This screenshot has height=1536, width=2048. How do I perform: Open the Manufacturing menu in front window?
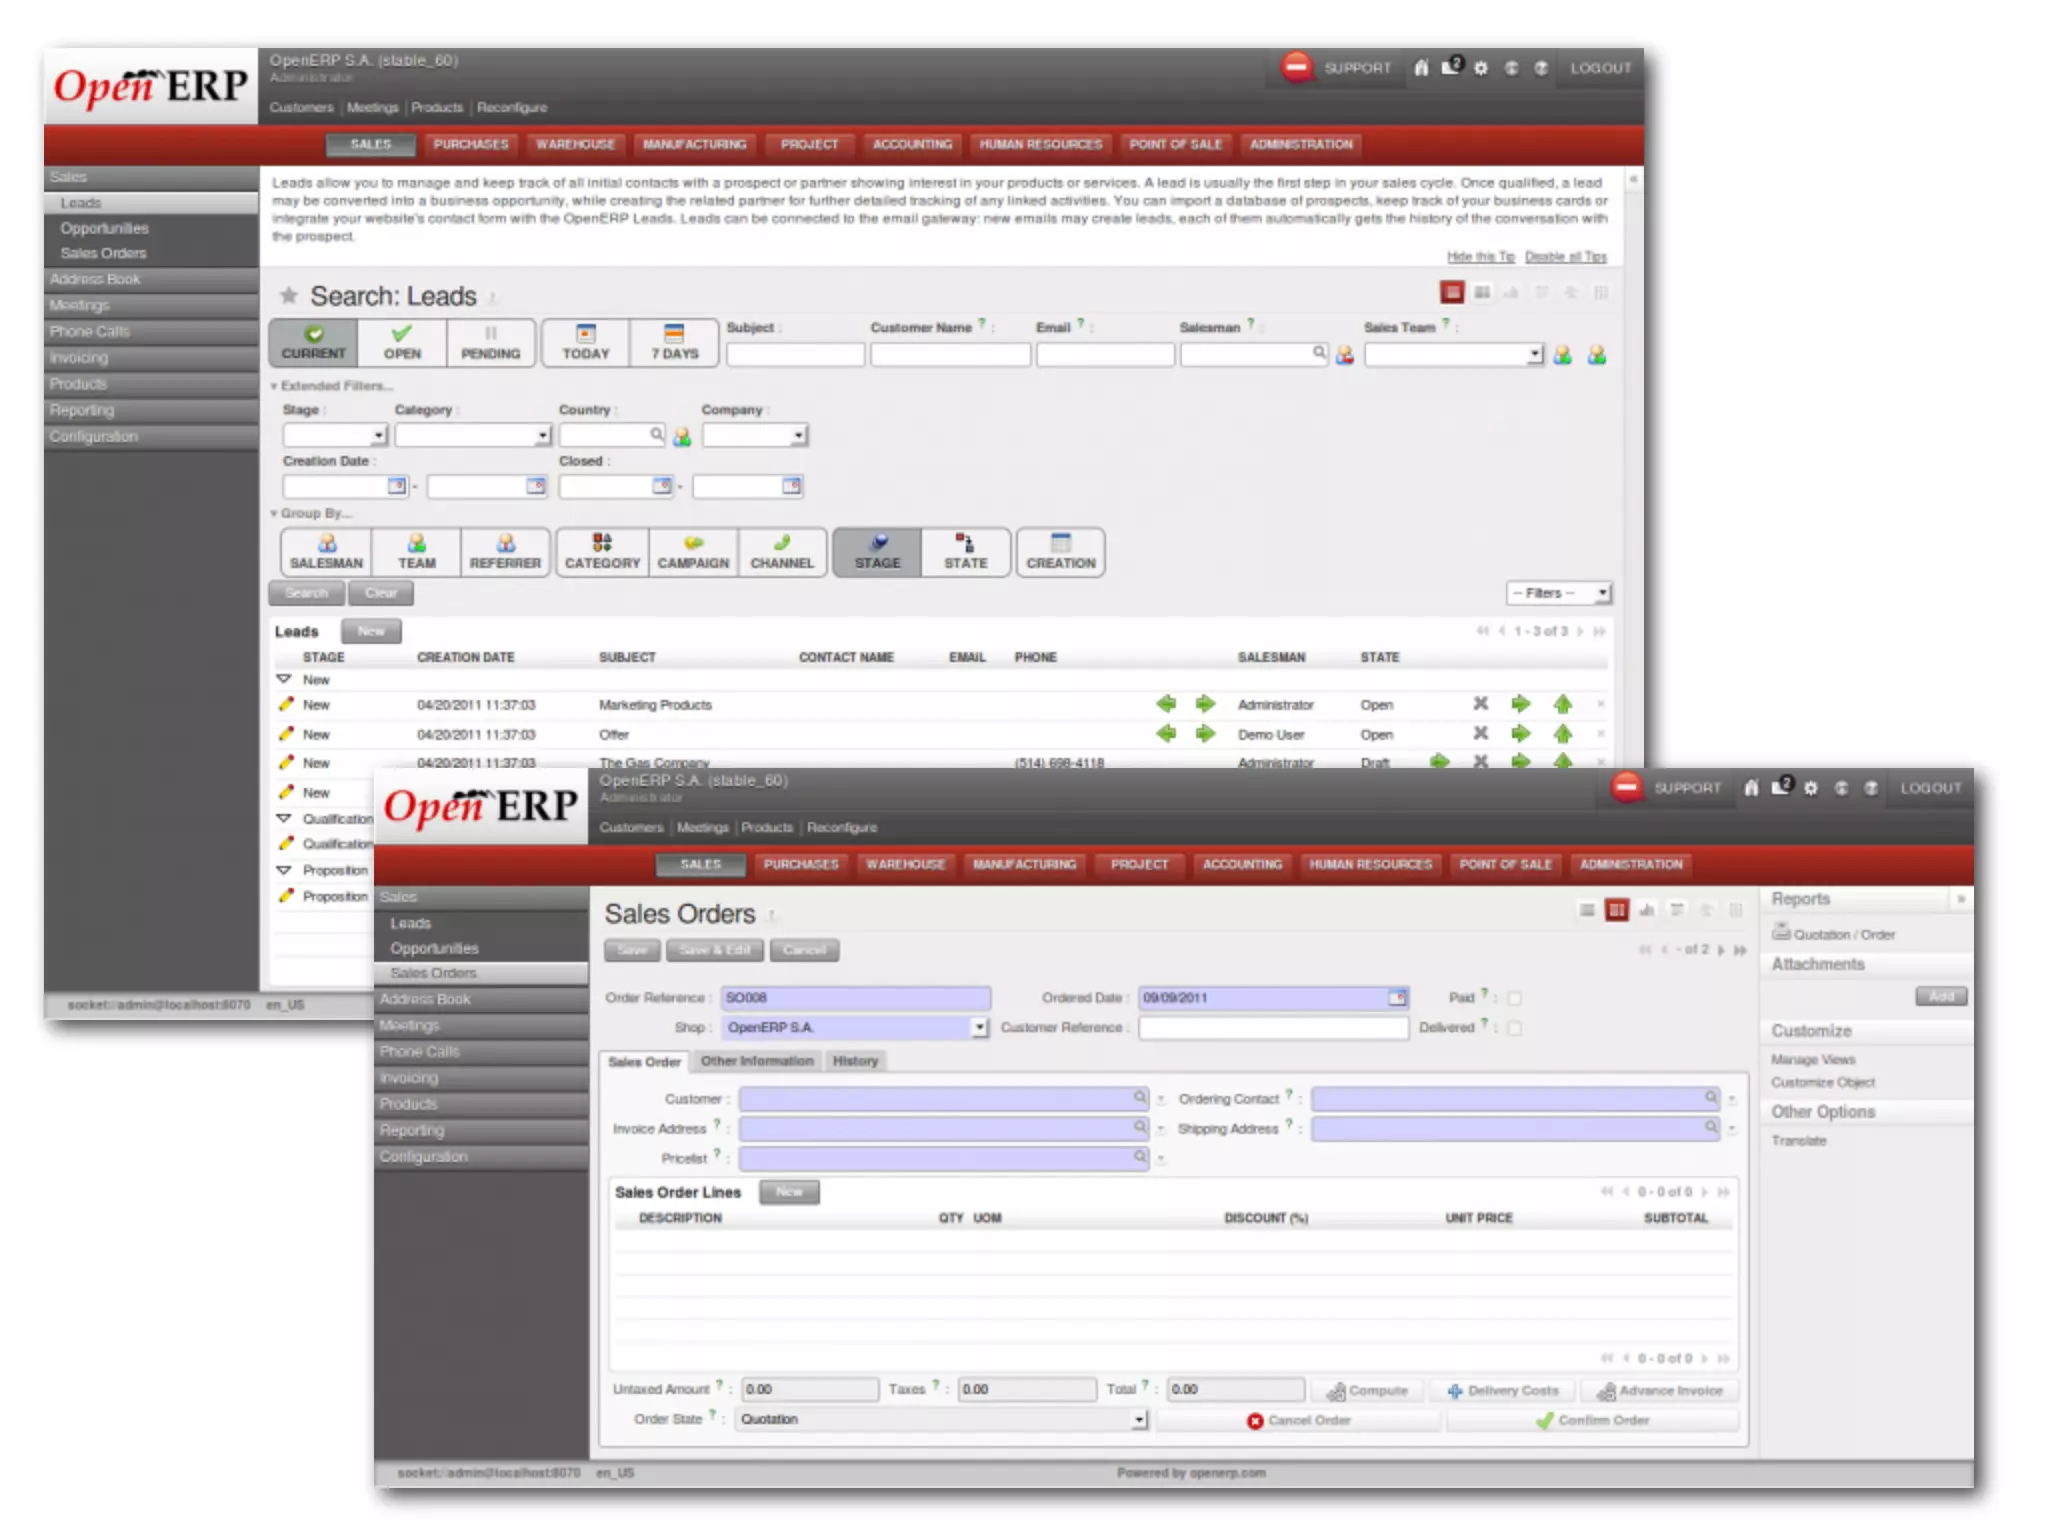click(1024, 864)
